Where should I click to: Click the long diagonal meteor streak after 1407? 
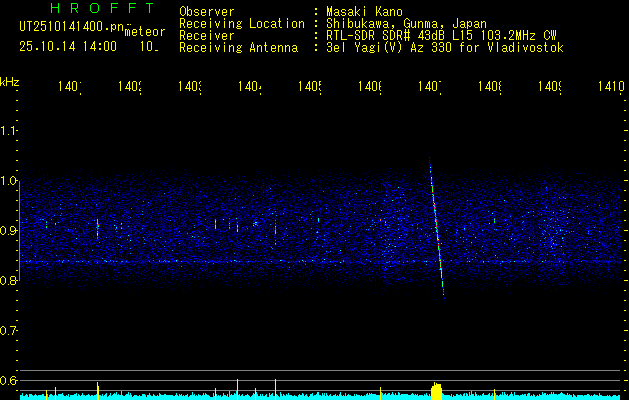coord(436,229)
